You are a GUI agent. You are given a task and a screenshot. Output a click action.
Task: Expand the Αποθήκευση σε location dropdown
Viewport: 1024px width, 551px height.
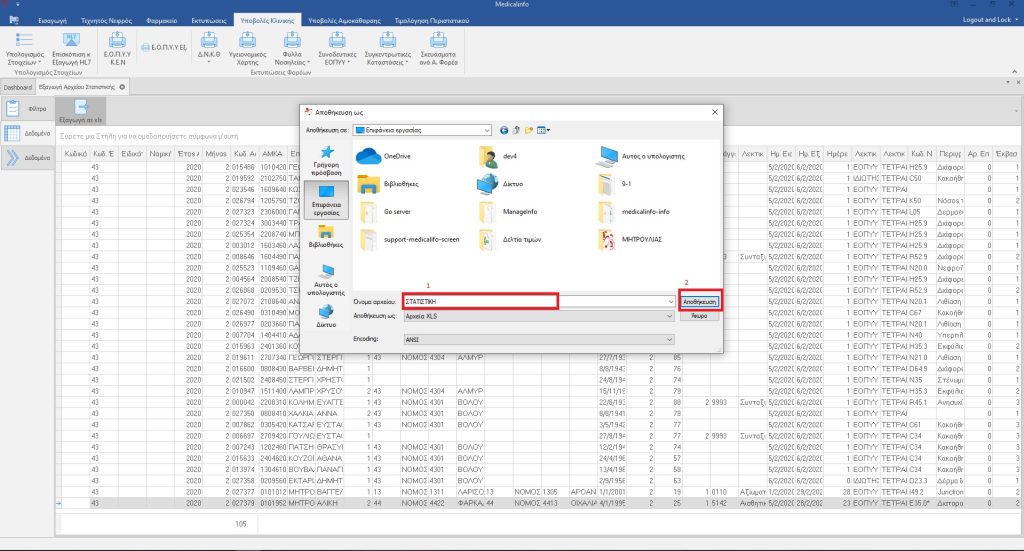pos(486,130)
